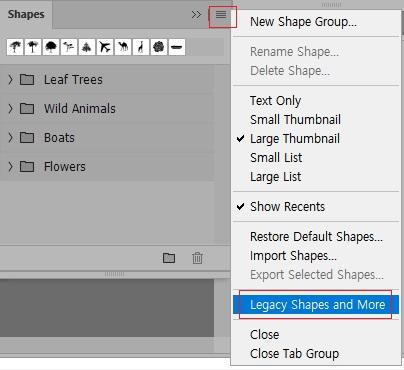The height and width of the screenshot is (370, 404).
Task: Select the Flowers group label
Action: pyautogui.click(x=64, y=166)
